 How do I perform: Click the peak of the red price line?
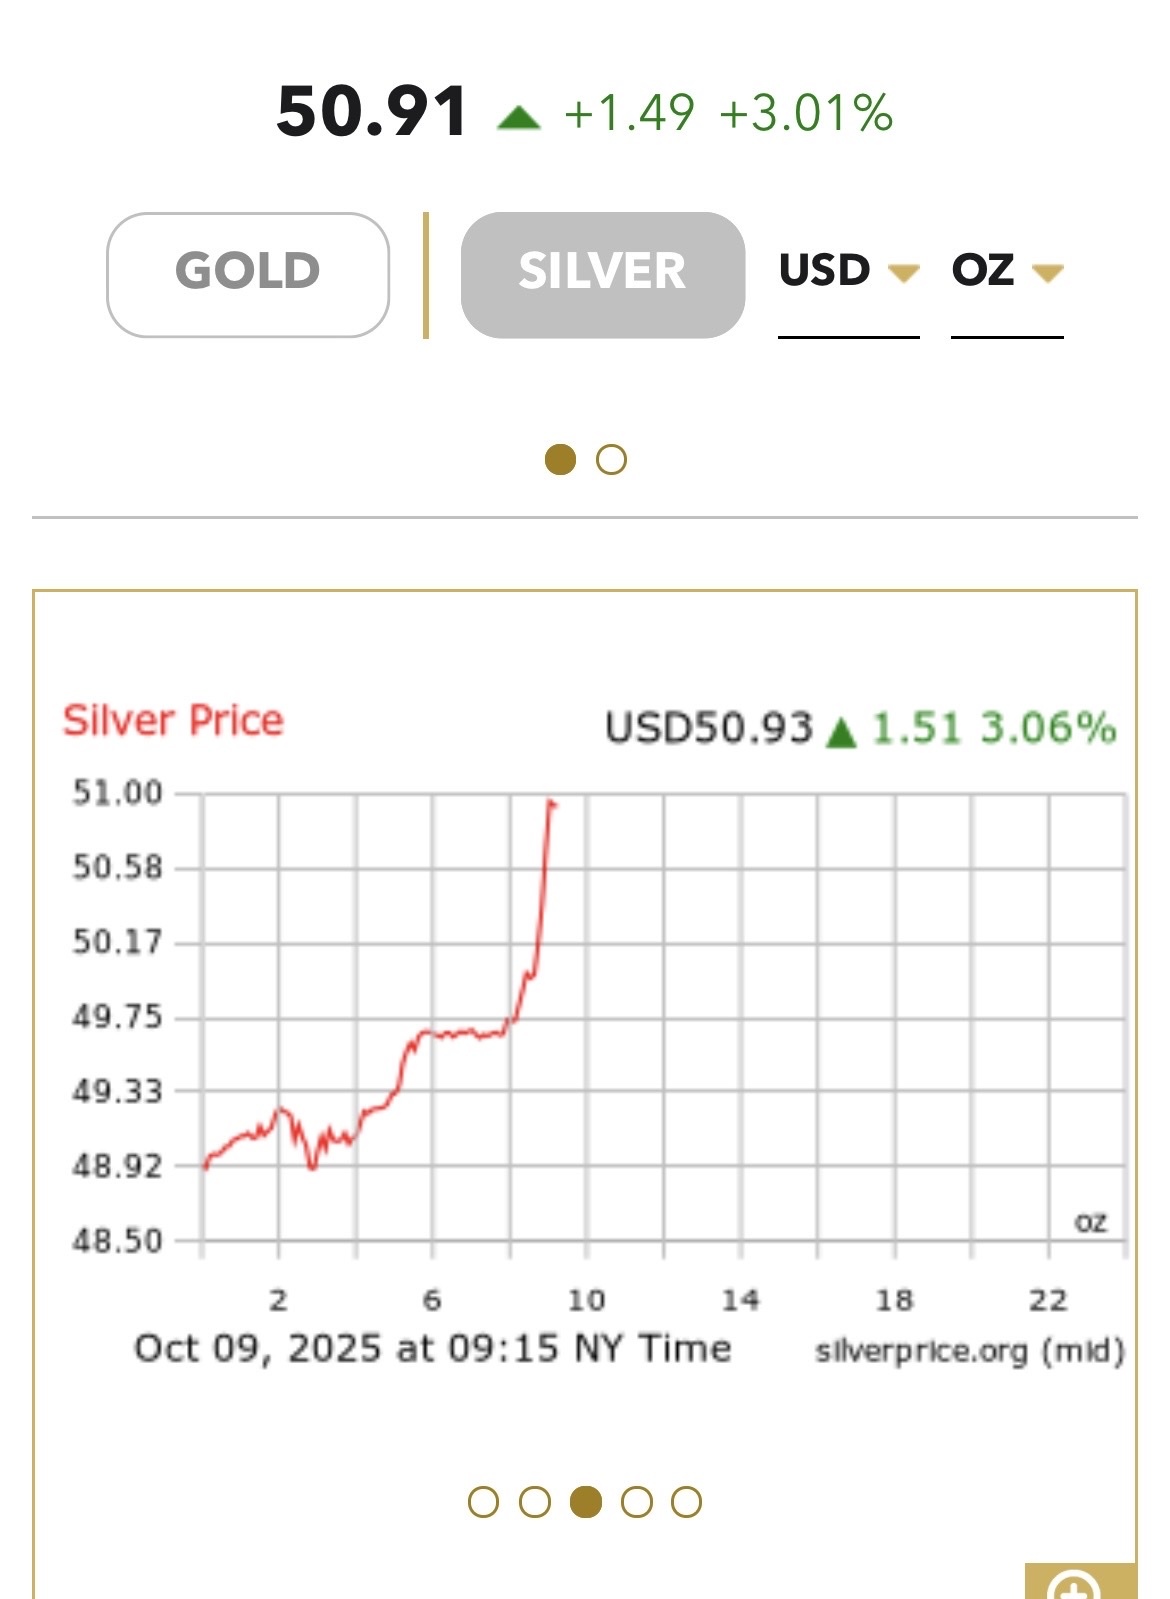(x=550, y=802)
